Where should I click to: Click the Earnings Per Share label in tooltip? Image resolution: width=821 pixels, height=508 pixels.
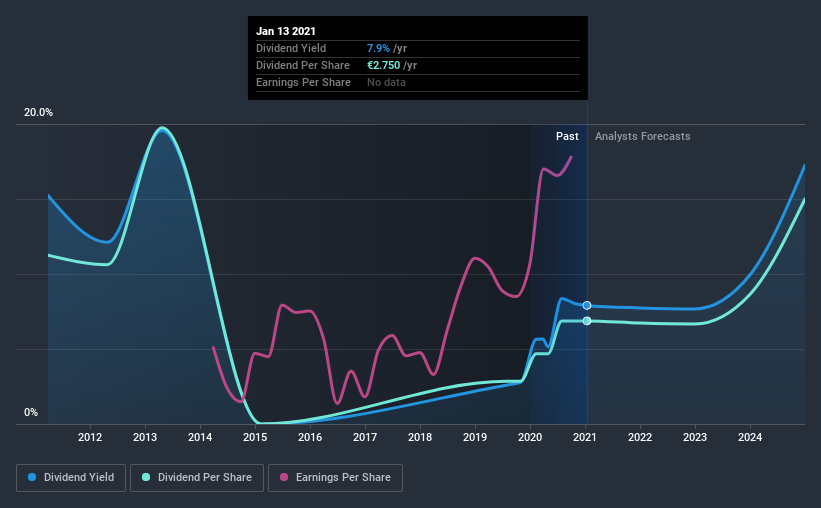[x=303, y=82]
